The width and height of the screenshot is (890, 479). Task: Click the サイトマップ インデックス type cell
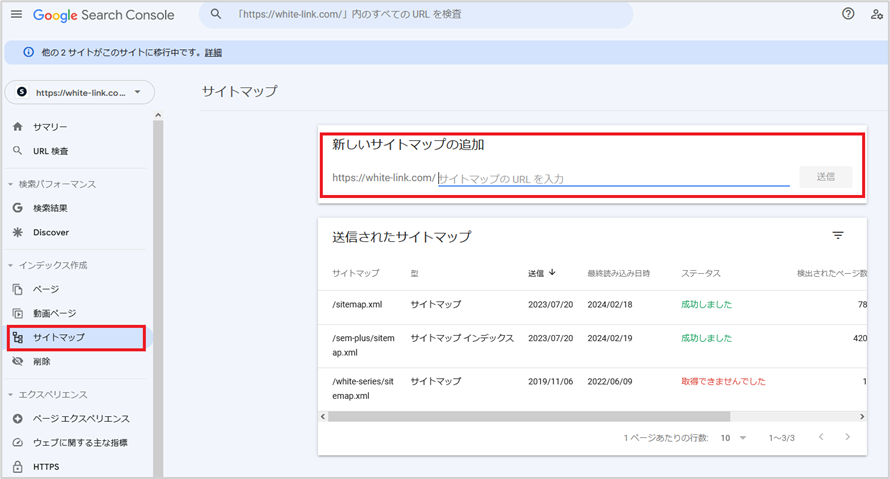pos(462,338)
